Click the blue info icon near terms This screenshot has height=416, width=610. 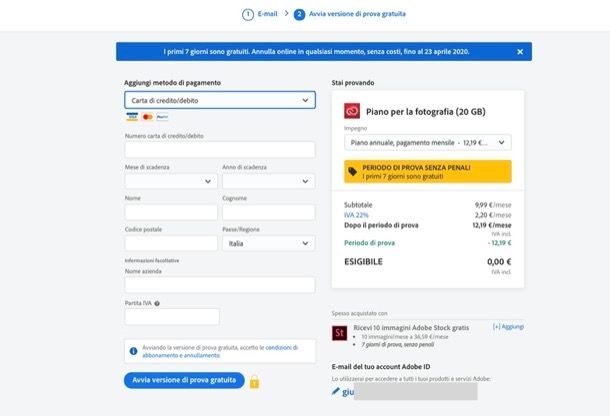[x=133, y=351]
